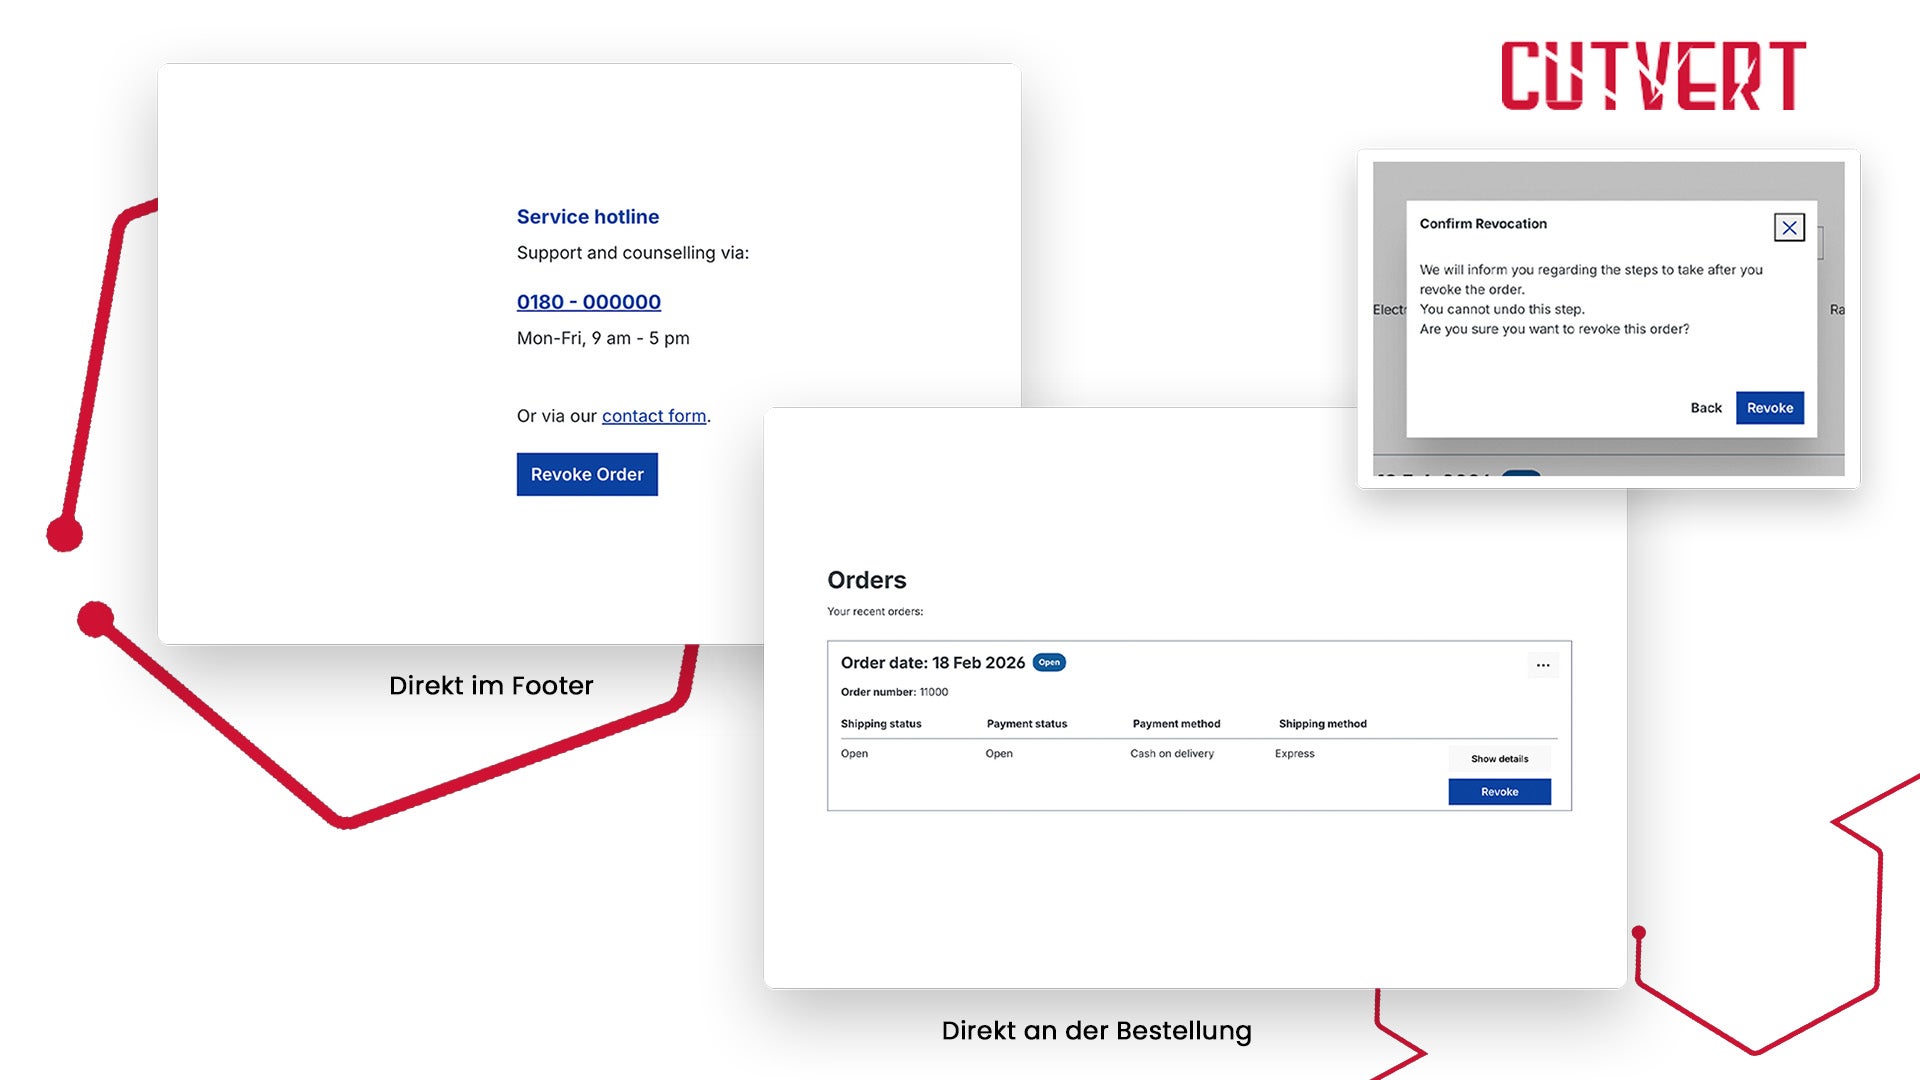The height and width of the screenshot is (1080, 1920).
Task: Show details of order 11000
Action: click(x=1499, y=759)
